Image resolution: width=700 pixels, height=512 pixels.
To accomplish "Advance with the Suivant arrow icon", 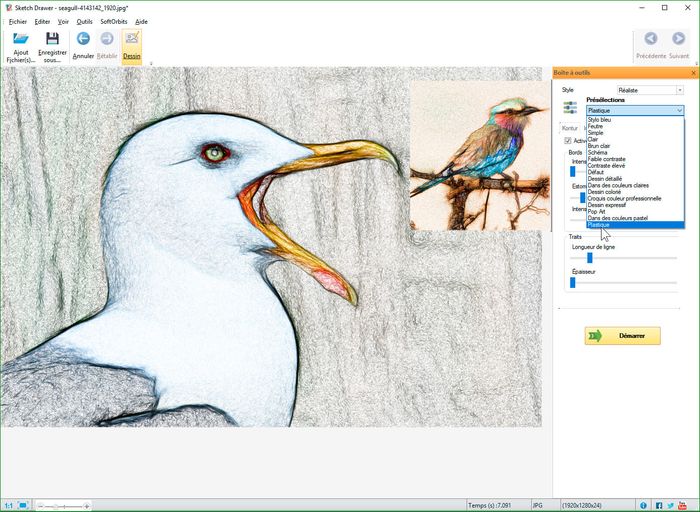I will pos(679,39).
